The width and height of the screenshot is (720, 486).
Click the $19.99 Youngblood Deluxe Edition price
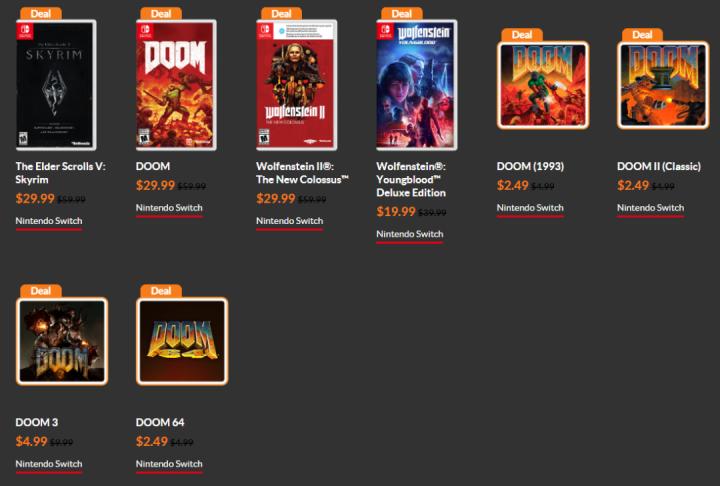click(x=396, y=211)
